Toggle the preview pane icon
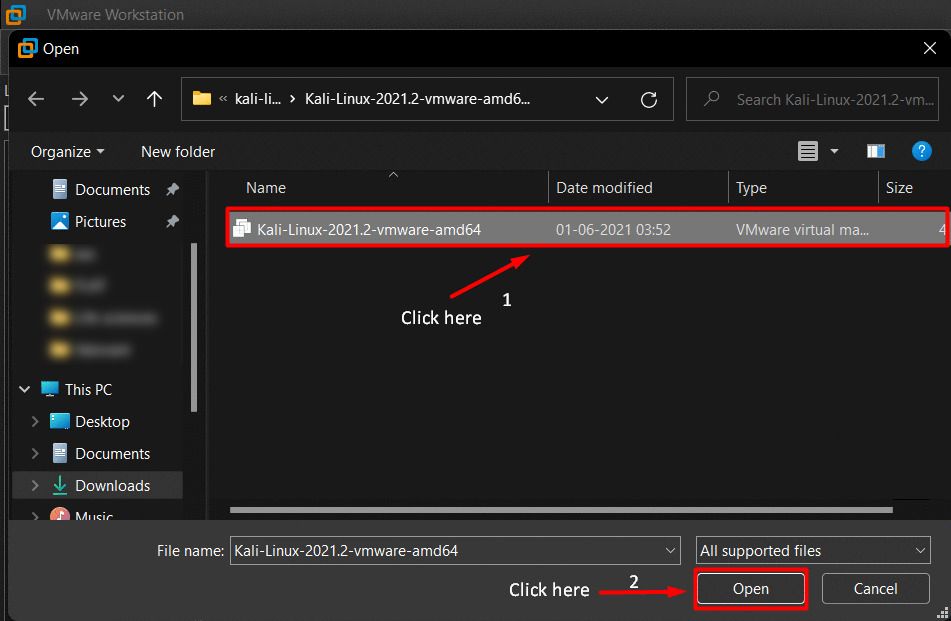 coord(876,151)
